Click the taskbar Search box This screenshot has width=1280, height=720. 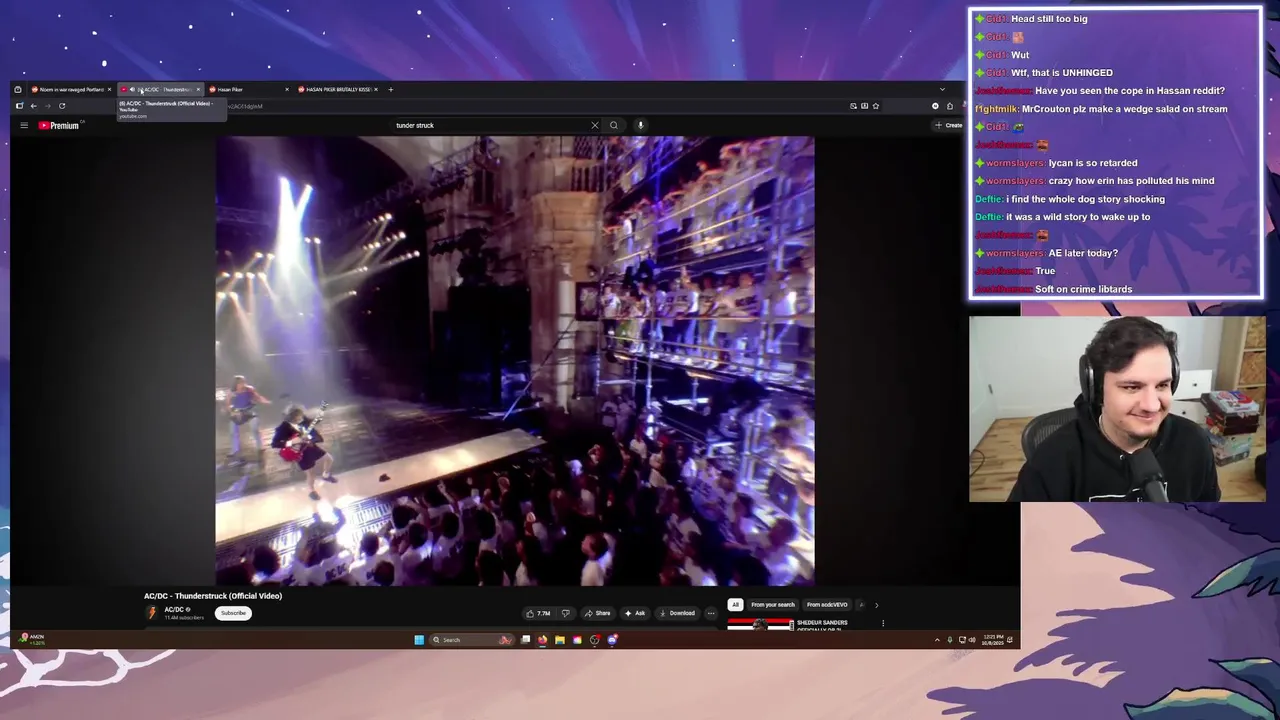tap(472, 640)
